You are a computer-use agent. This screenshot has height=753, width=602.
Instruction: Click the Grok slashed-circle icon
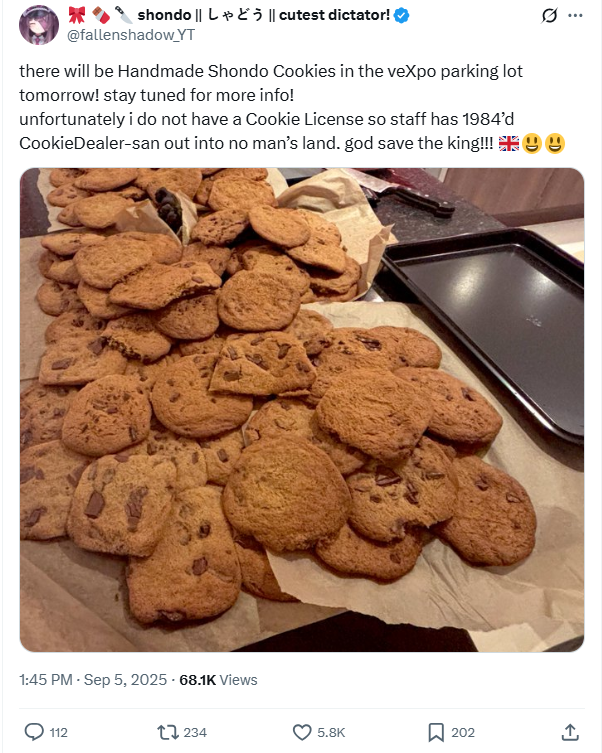point(549,15)
